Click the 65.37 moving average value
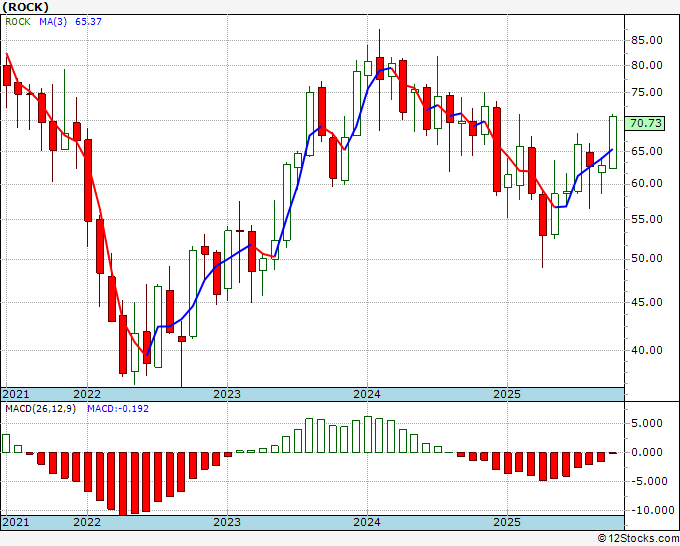Image resolution: width=680 pixels, height=546 pixels. coord(88,22)
